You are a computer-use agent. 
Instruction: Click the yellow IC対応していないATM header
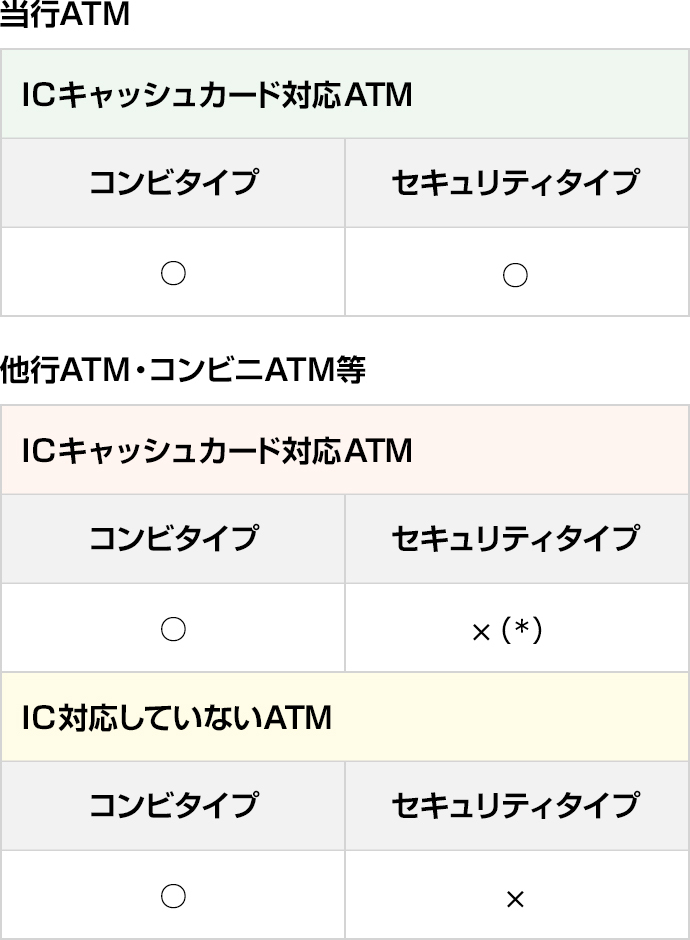pos(345,717)
